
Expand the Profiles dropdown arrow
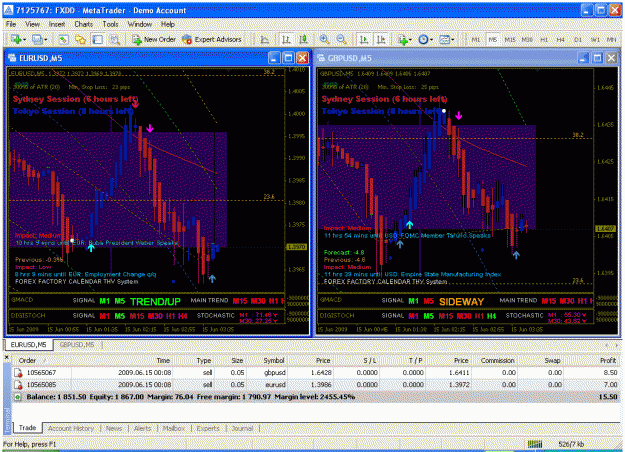coord(45,40)
